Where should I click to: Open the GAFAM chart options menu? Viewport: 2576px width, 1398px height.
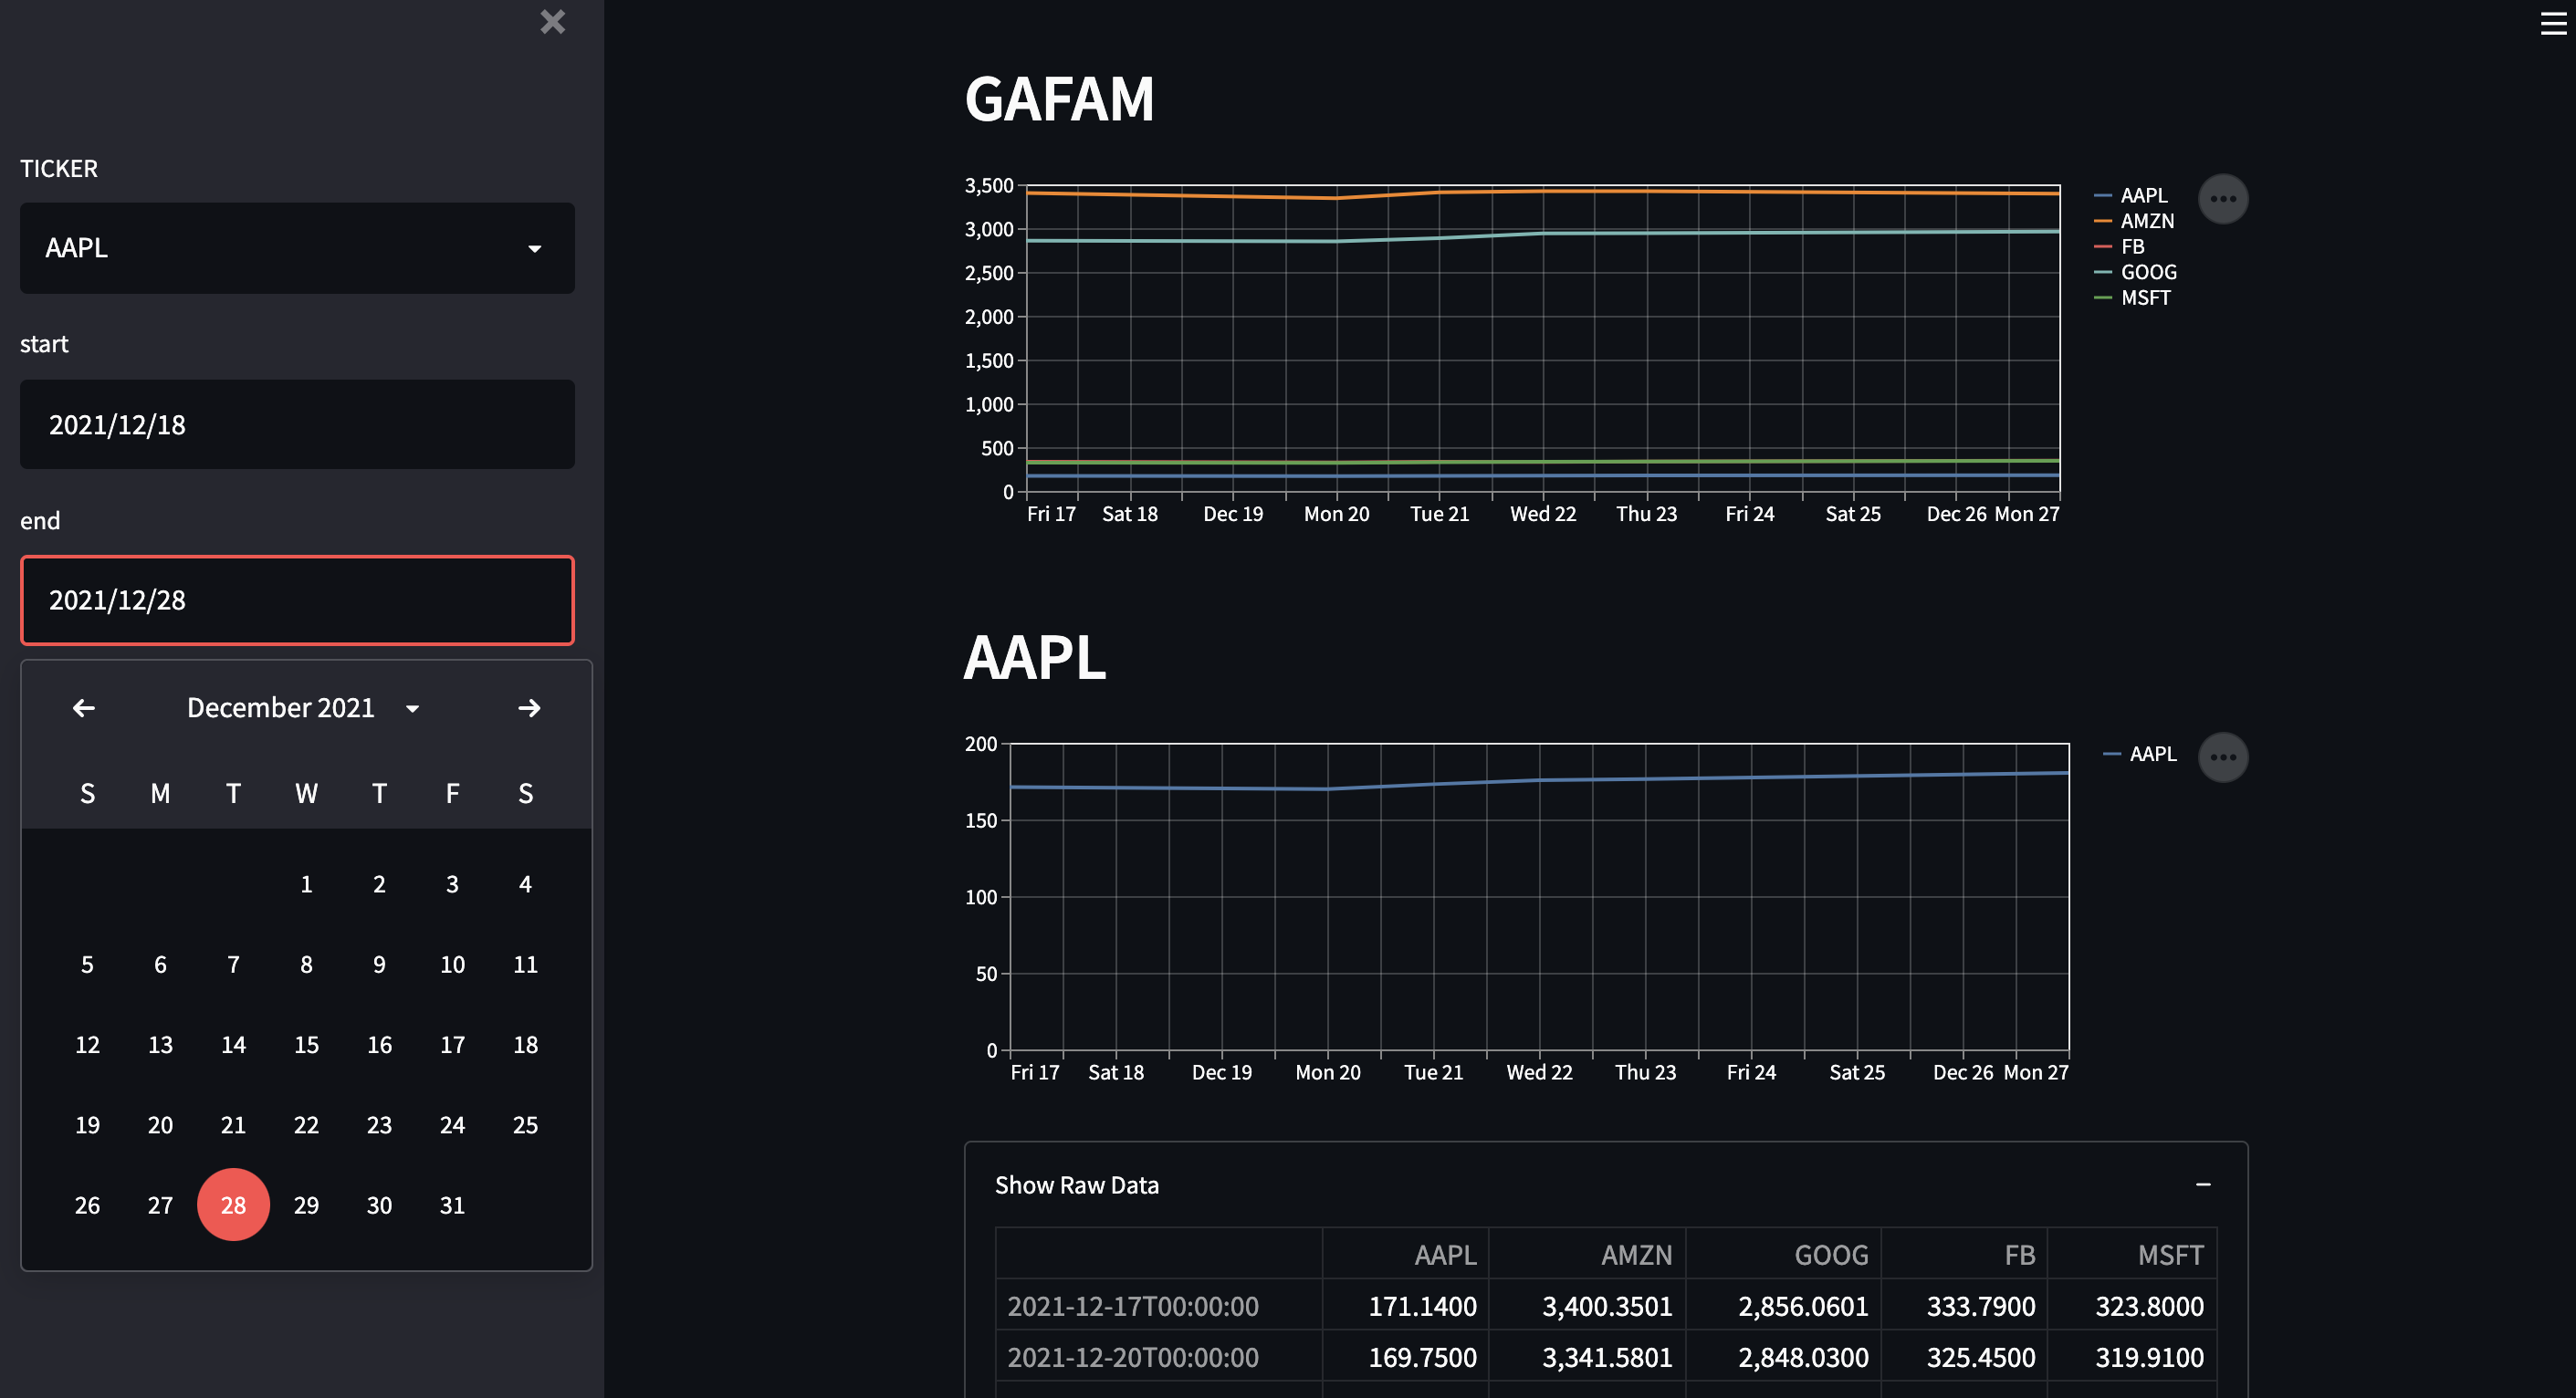[x=2223, y=199]
